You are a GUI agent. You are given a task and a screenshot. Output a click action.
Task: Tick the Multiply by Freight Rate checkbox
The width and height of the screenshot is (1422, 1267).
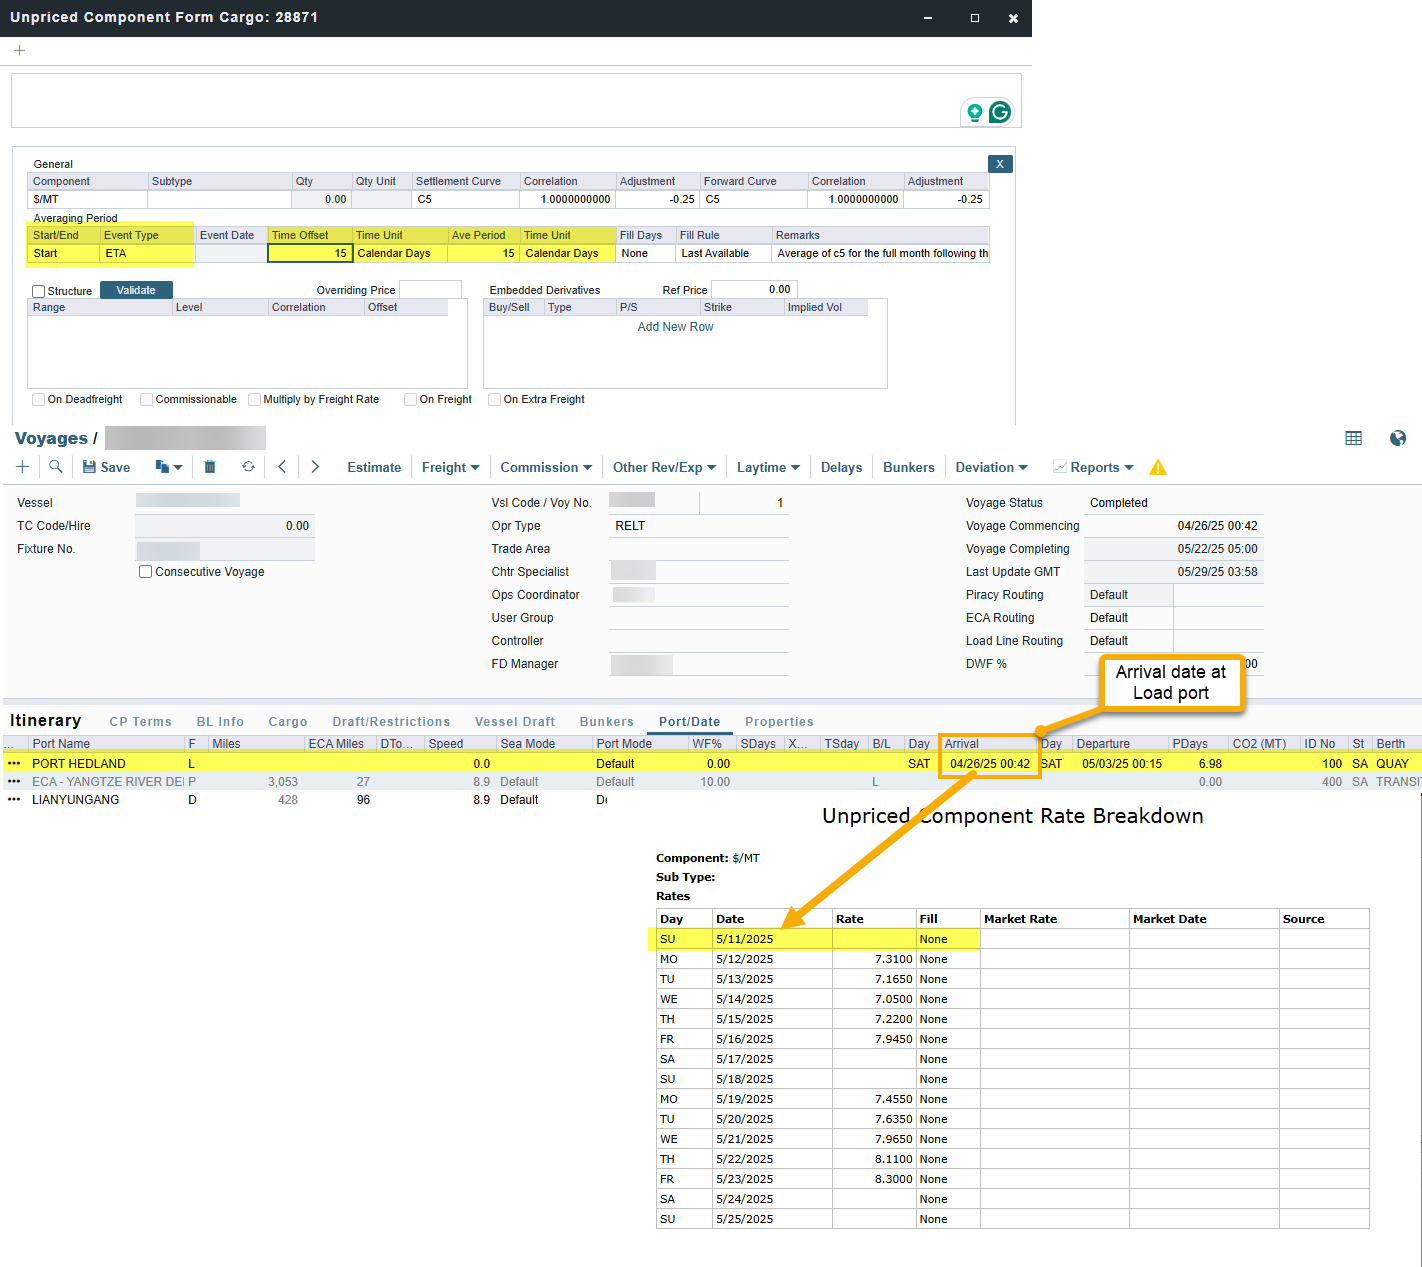click(255, 399)
